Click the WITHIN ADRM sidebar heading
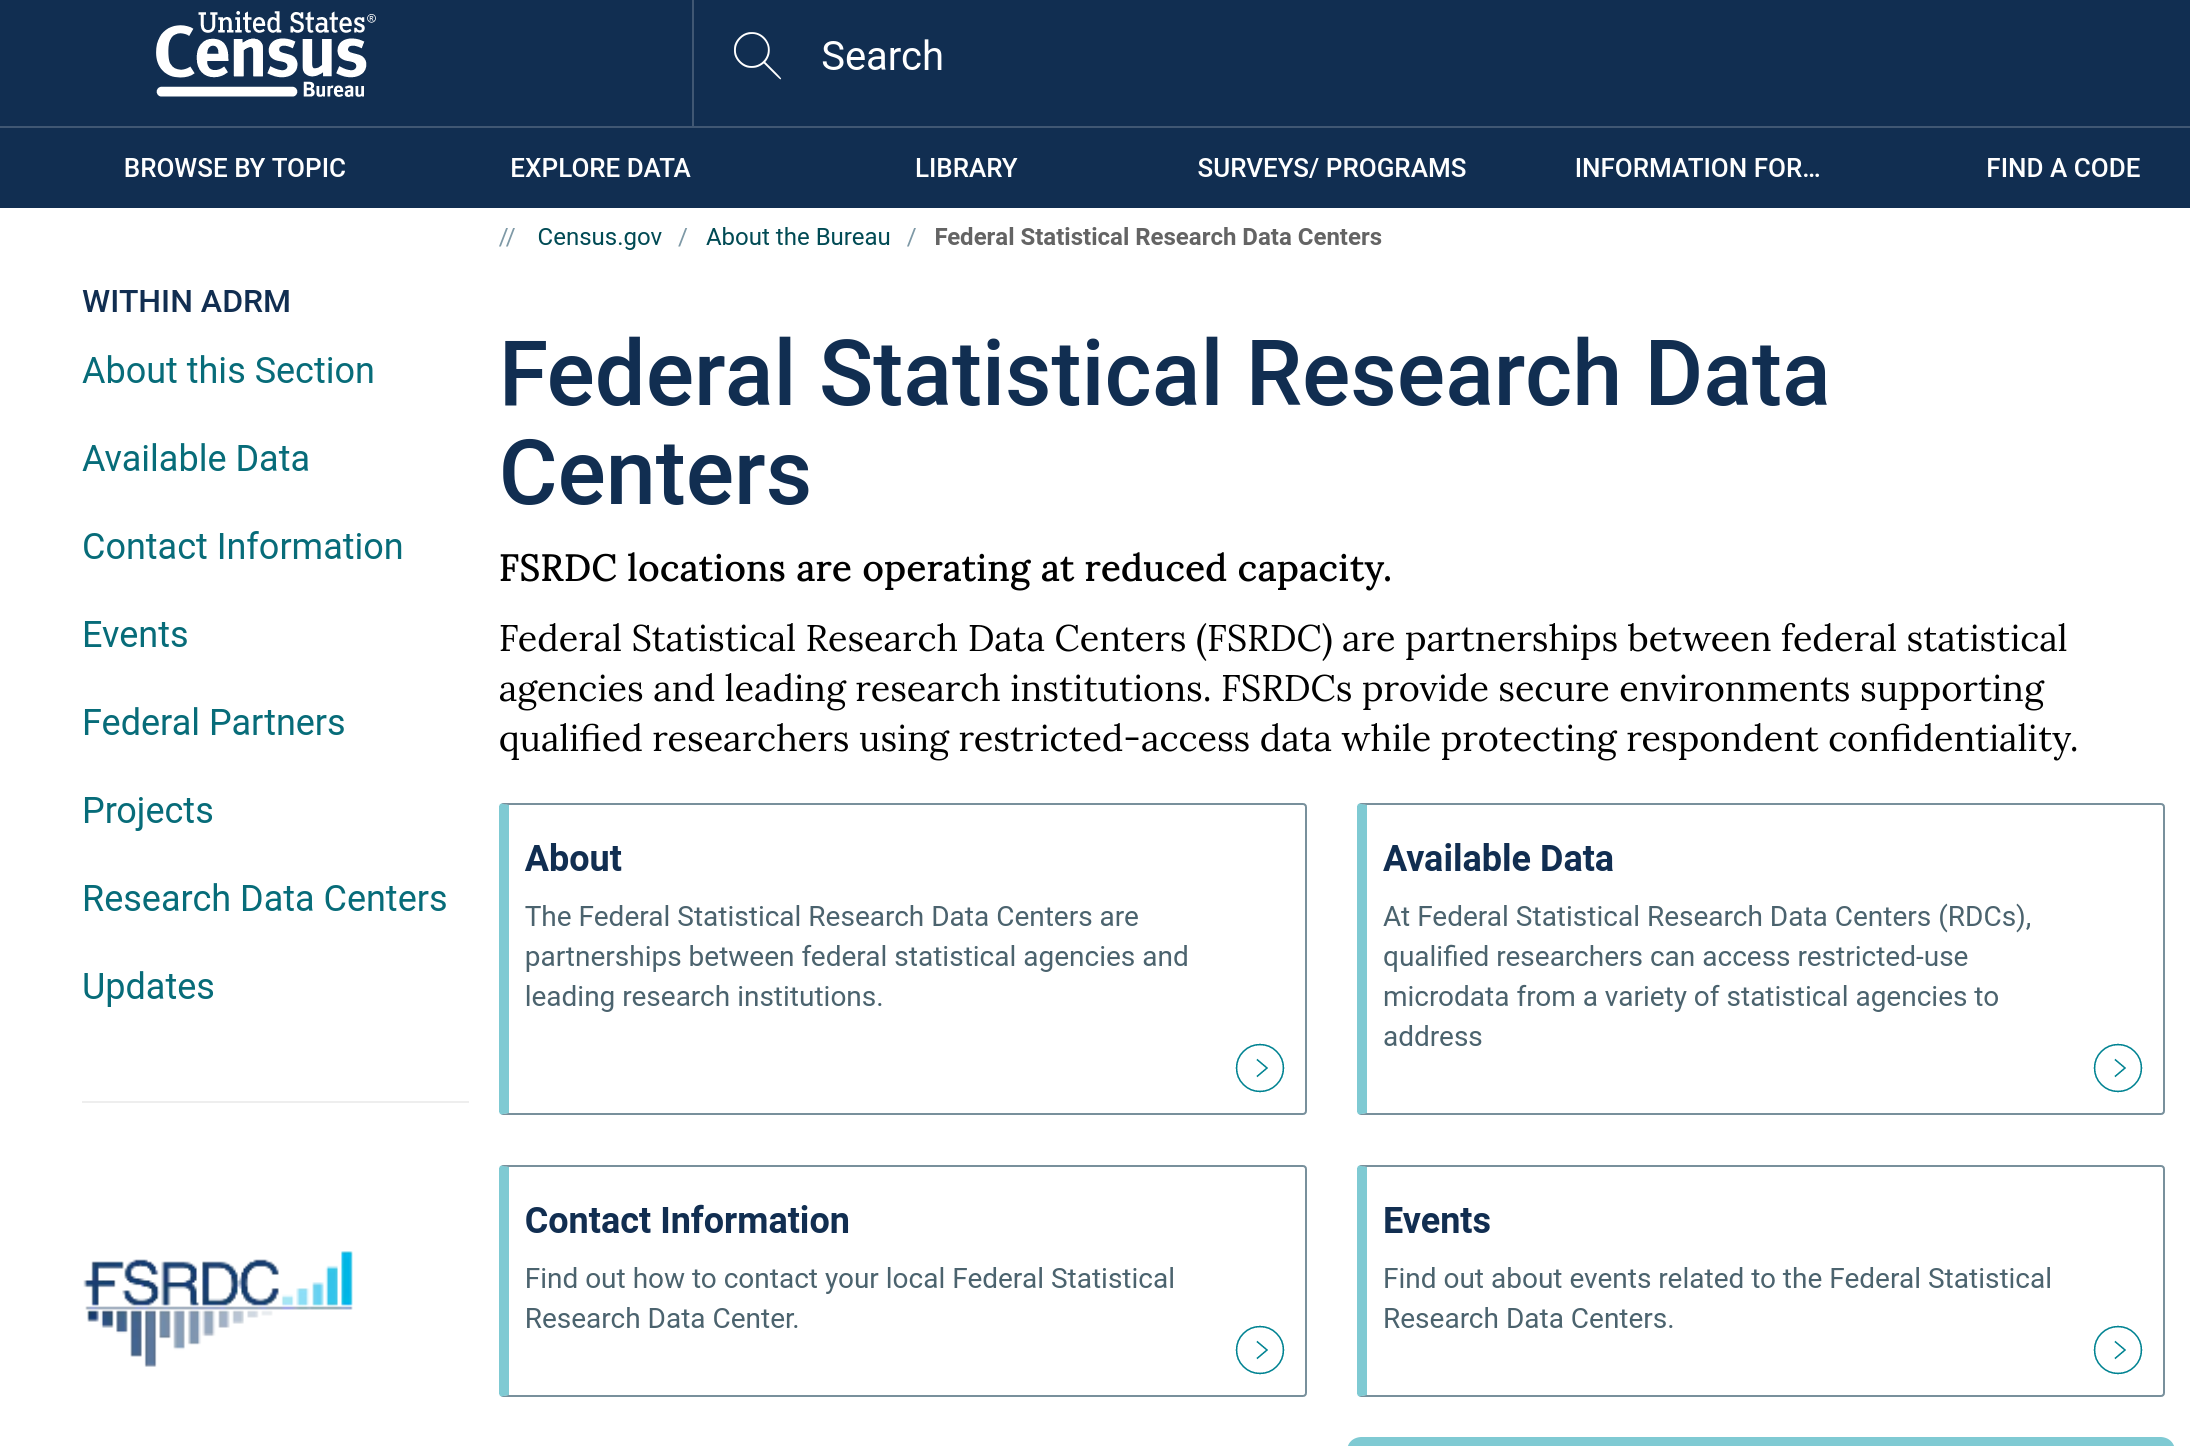This screenshot has height=1446, width=2190. coord(187,301)
